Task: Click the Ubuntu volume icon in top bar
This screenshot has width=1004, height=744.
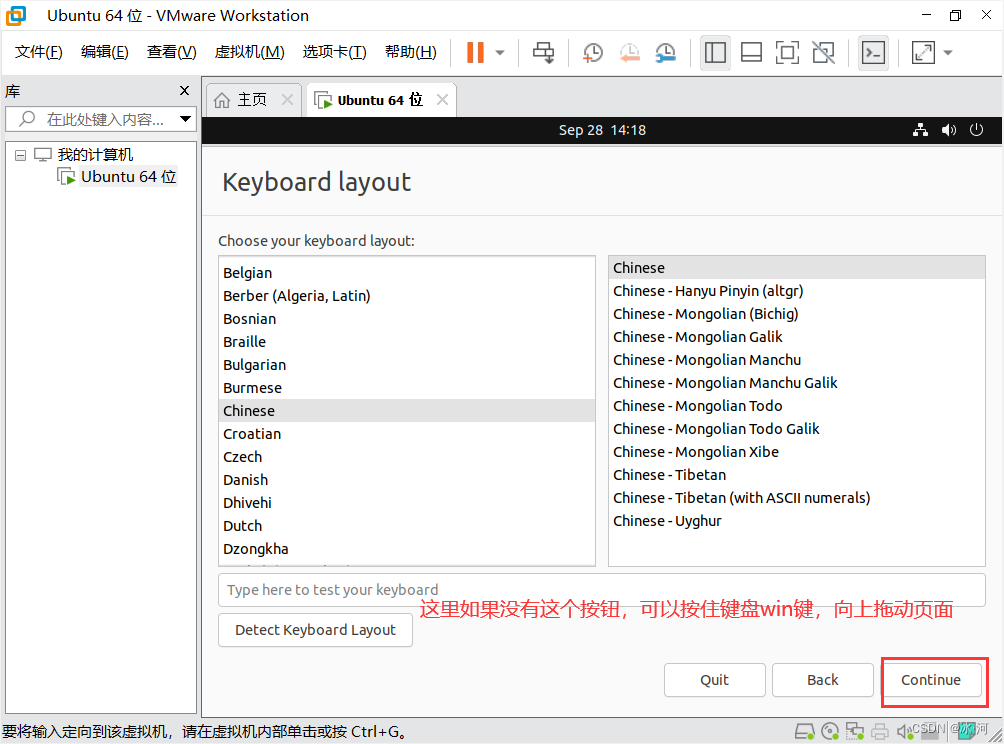Action: click(948, 130)
